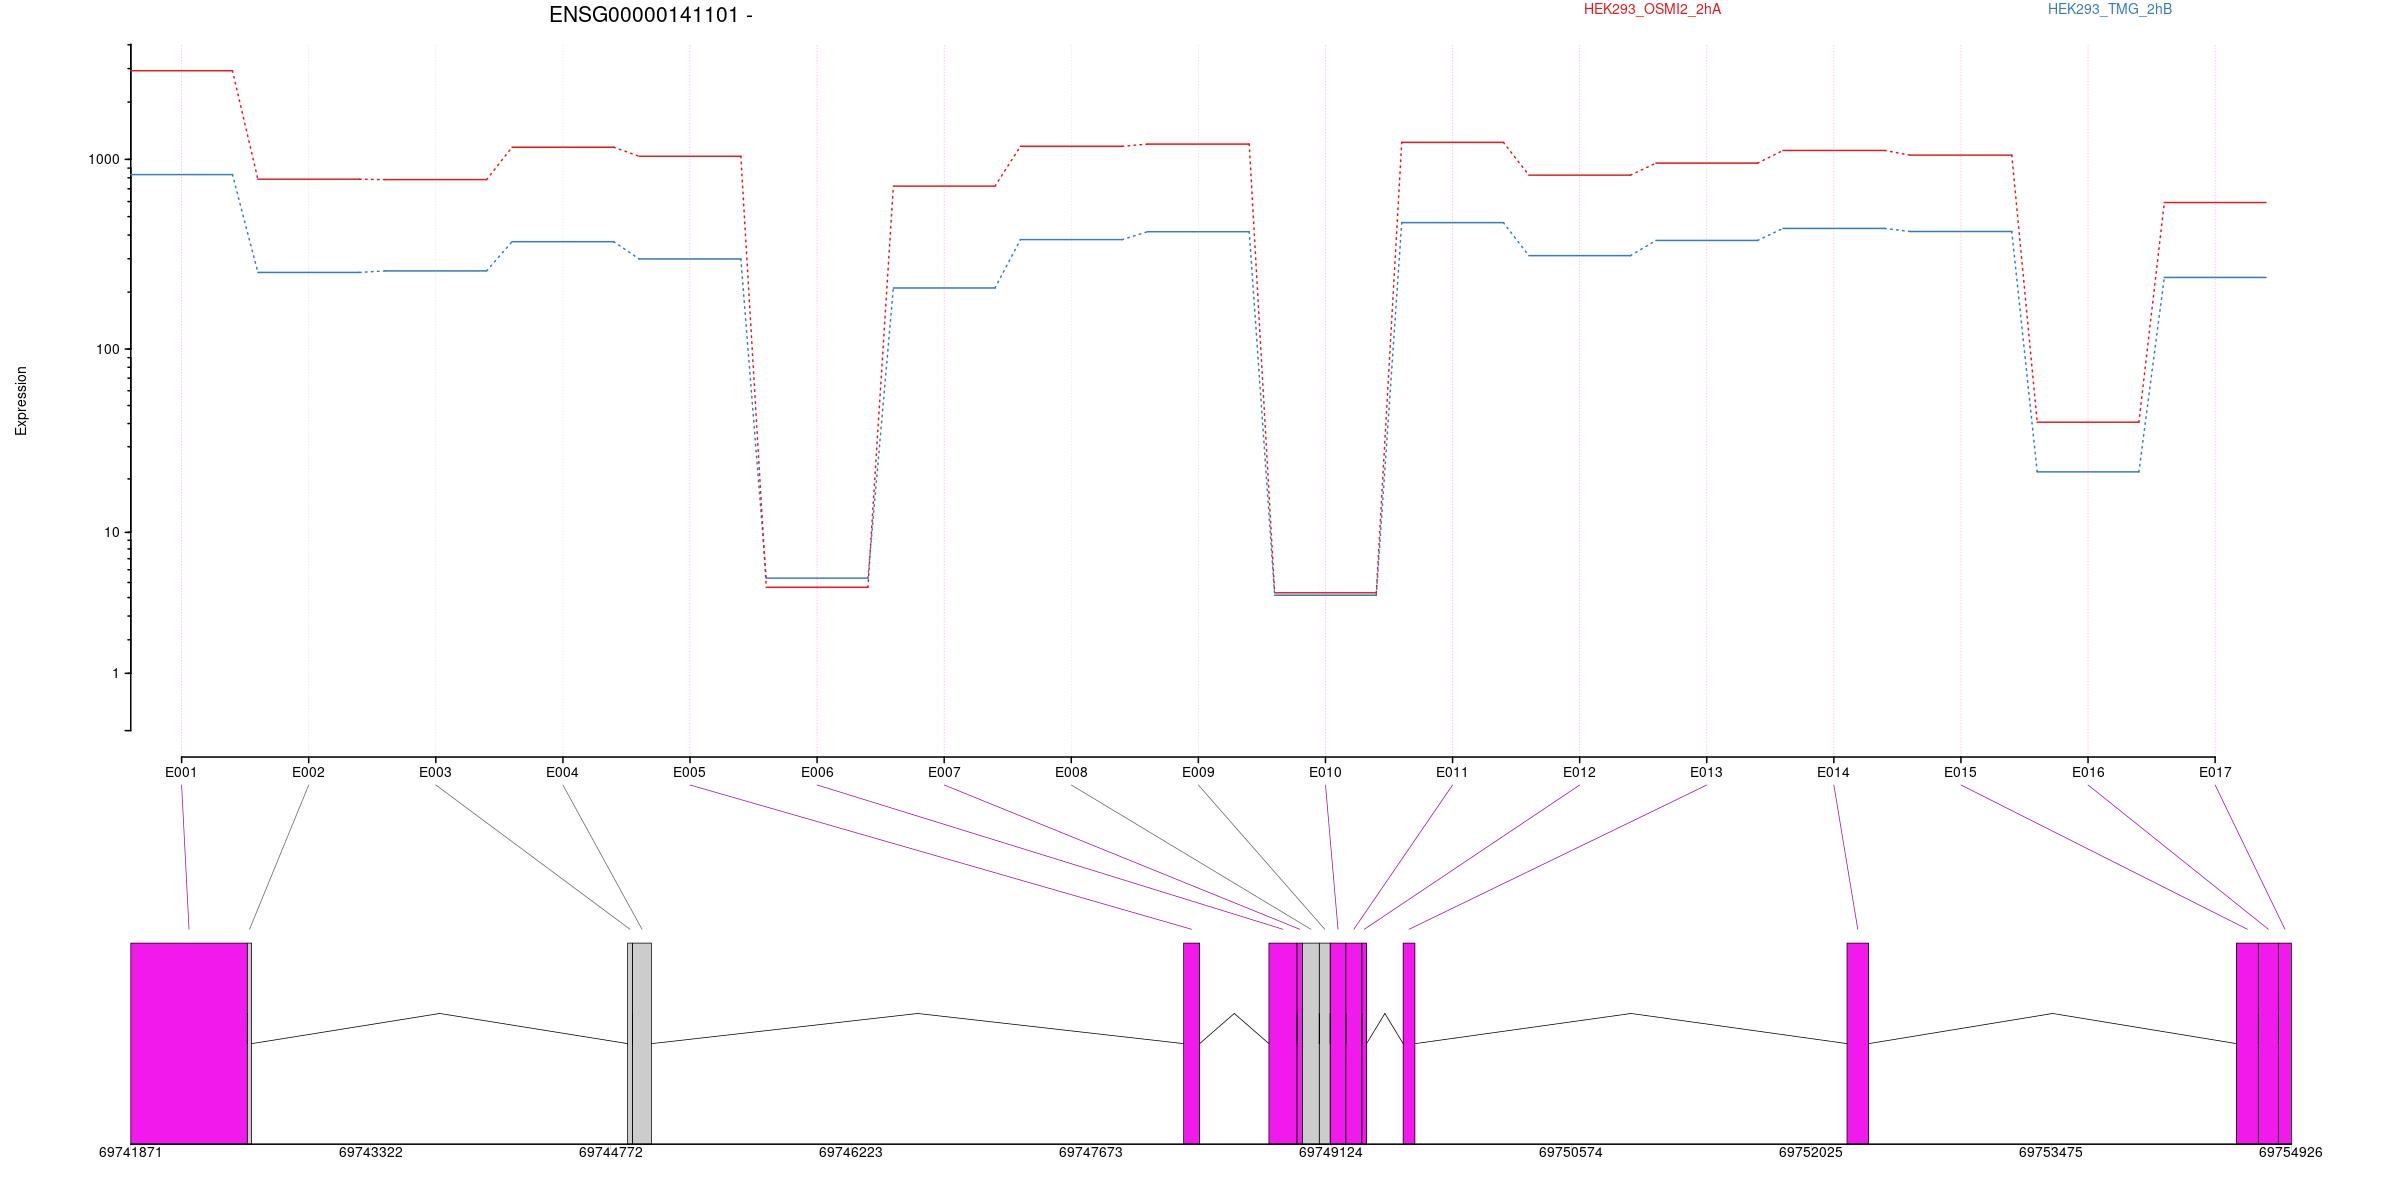The image size is (2400, 1200).
Task: Select exon label E012
Action: click(x=1579, y=772)
